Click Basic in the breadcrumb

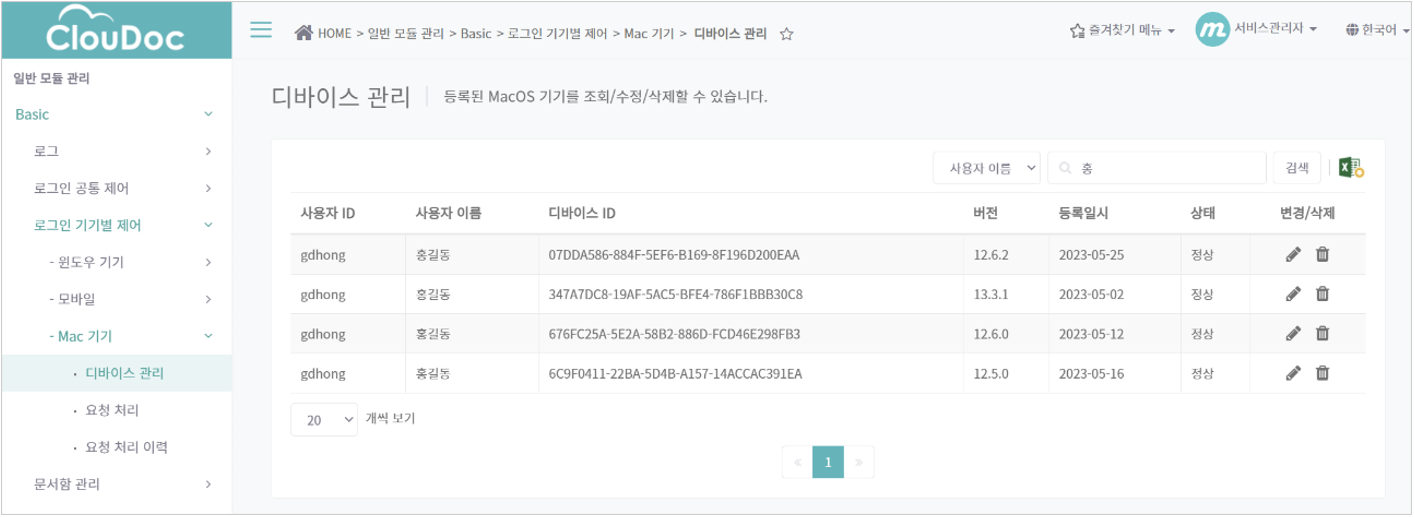coord(476,34)
